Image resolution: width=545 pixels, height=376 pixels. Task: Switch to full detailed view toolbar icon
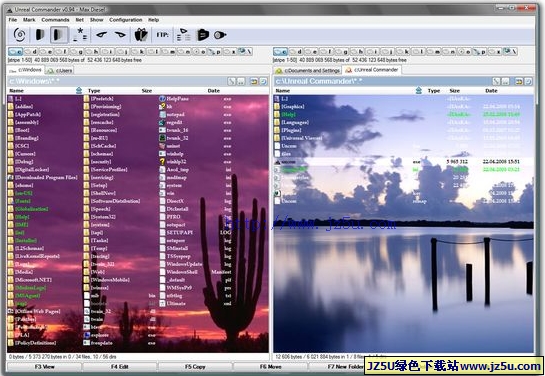click(59, 35)
